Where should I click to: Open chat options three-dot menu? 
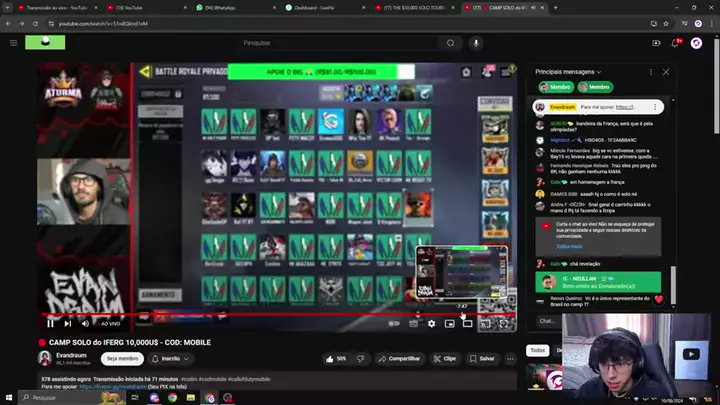coord(648,72)
